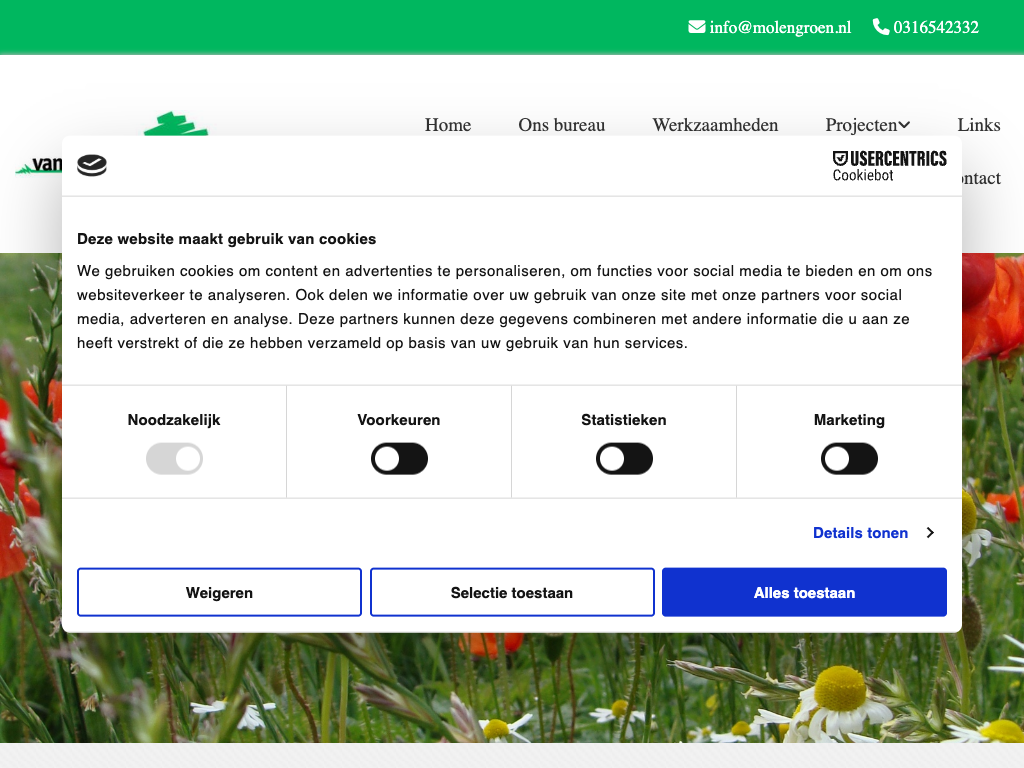Show cookie details via Details tonen
The image size is (1024, 768).
pyautogui.click(x=860, y=533)
